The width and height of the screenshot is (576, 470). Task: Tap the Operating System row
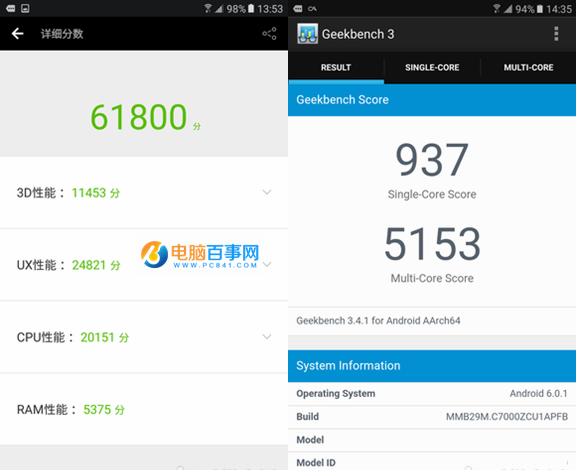pyautogui.click(x=432, y=394)
